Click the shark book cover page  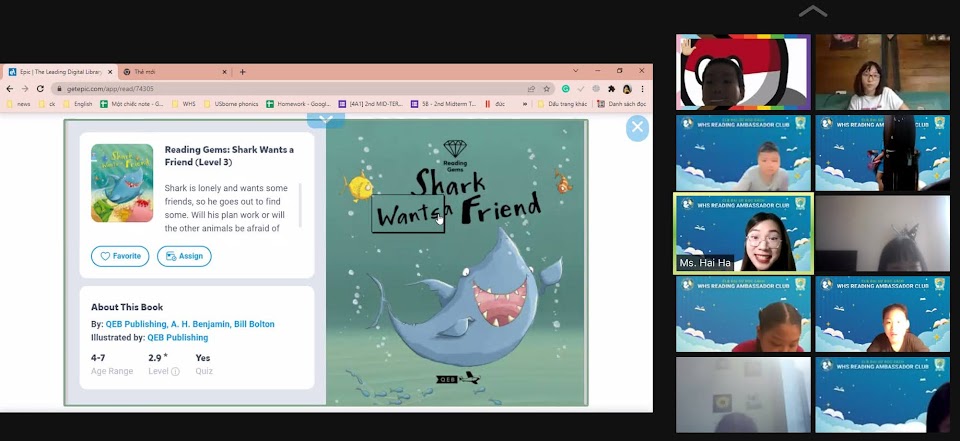(x=456, y=262)
